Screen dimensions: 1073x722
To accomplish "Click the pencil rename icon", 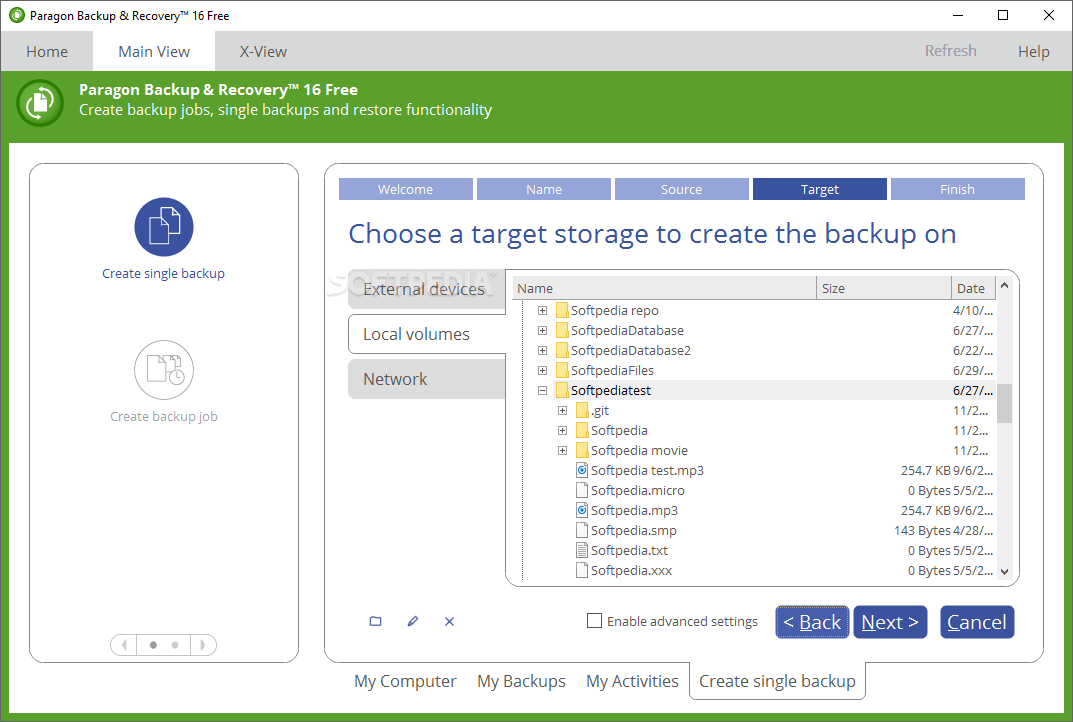I will pyautogui.click(x=413, y=621).
